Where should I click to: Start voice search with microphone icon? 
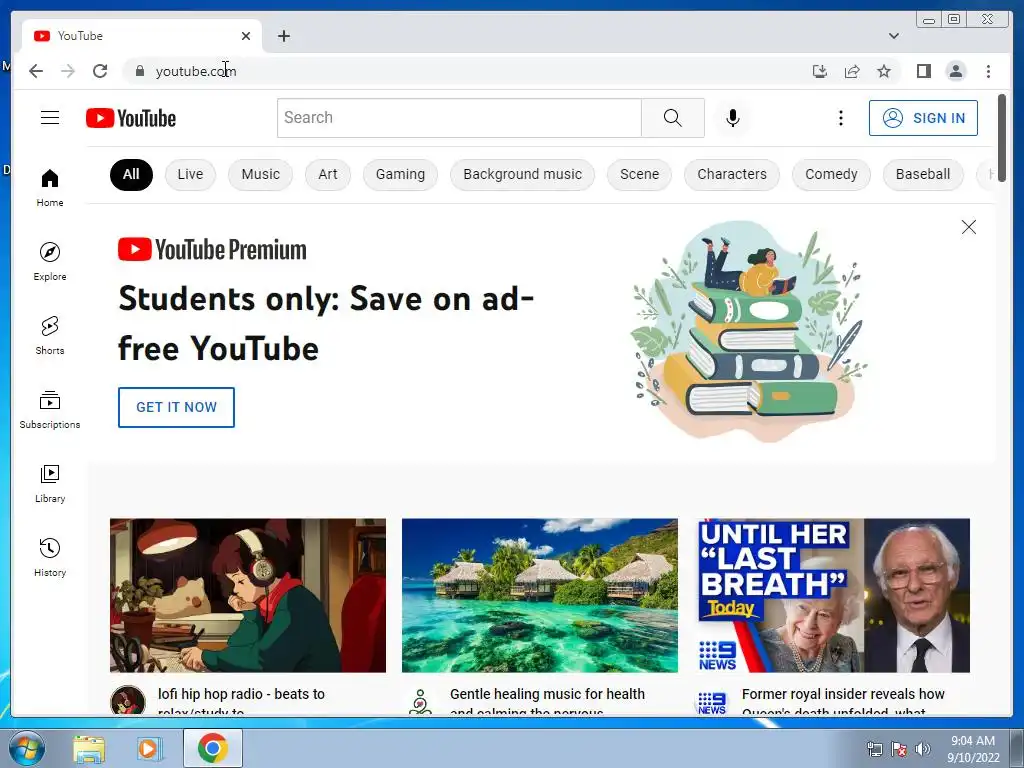click(733, 118)
